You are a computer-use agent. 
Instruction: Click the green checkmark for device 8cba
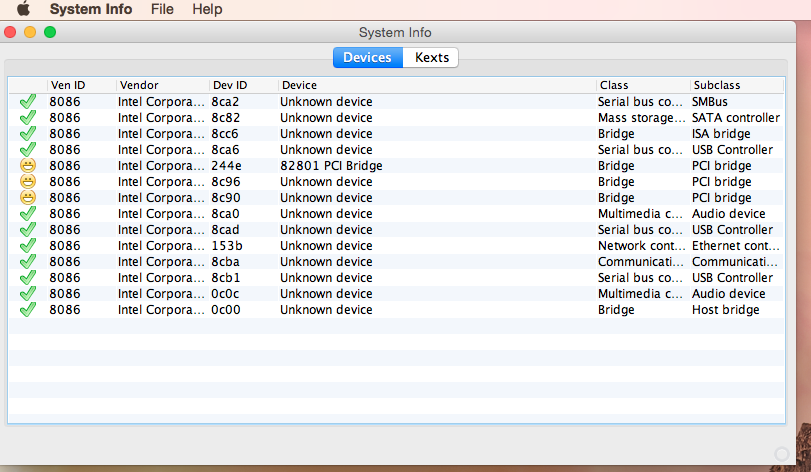28,262
